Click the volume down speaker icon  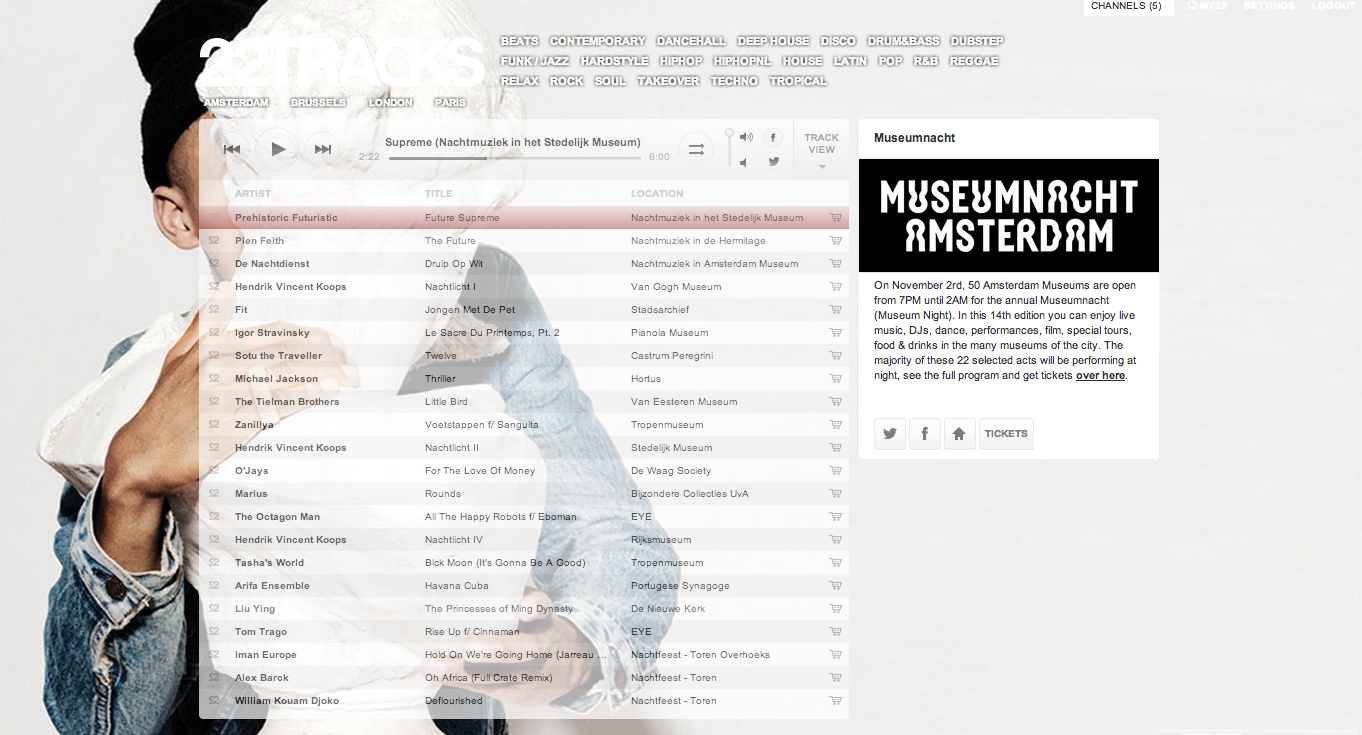click(743, 162)
